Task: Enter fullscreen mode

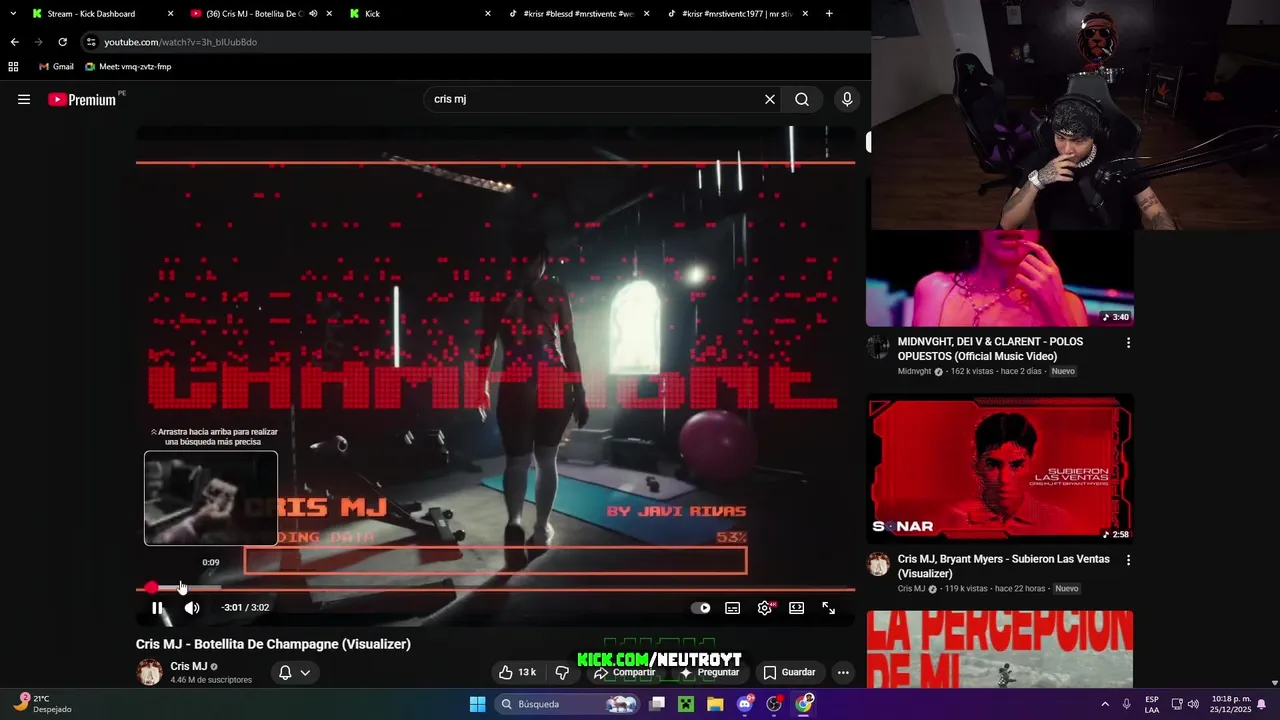Action: 829,608
